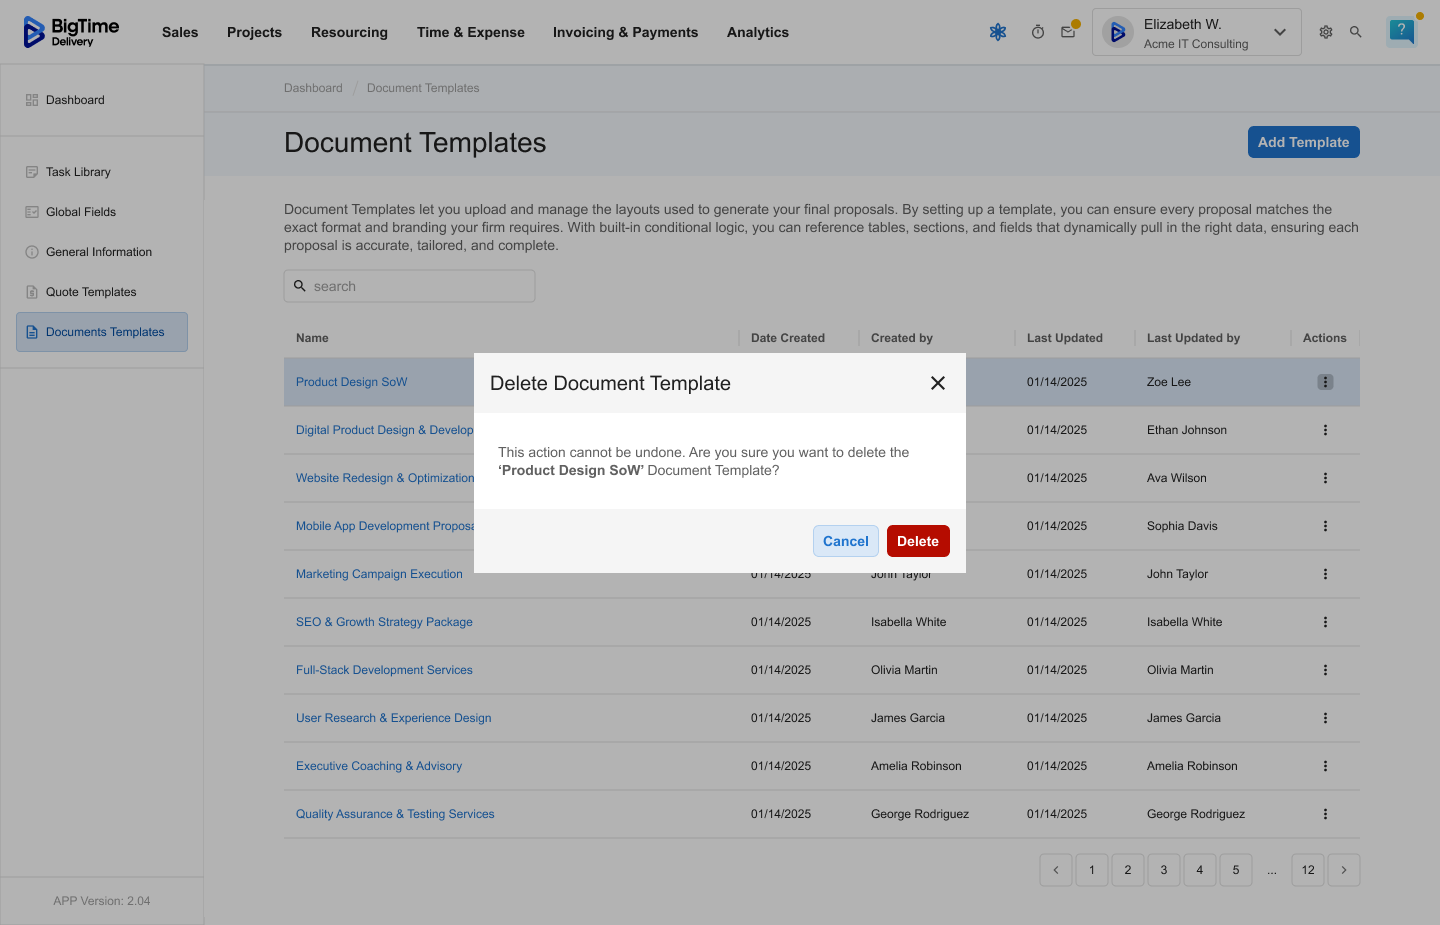Go to next page of templates
1440x925 pixels.
coord(1344,870)
